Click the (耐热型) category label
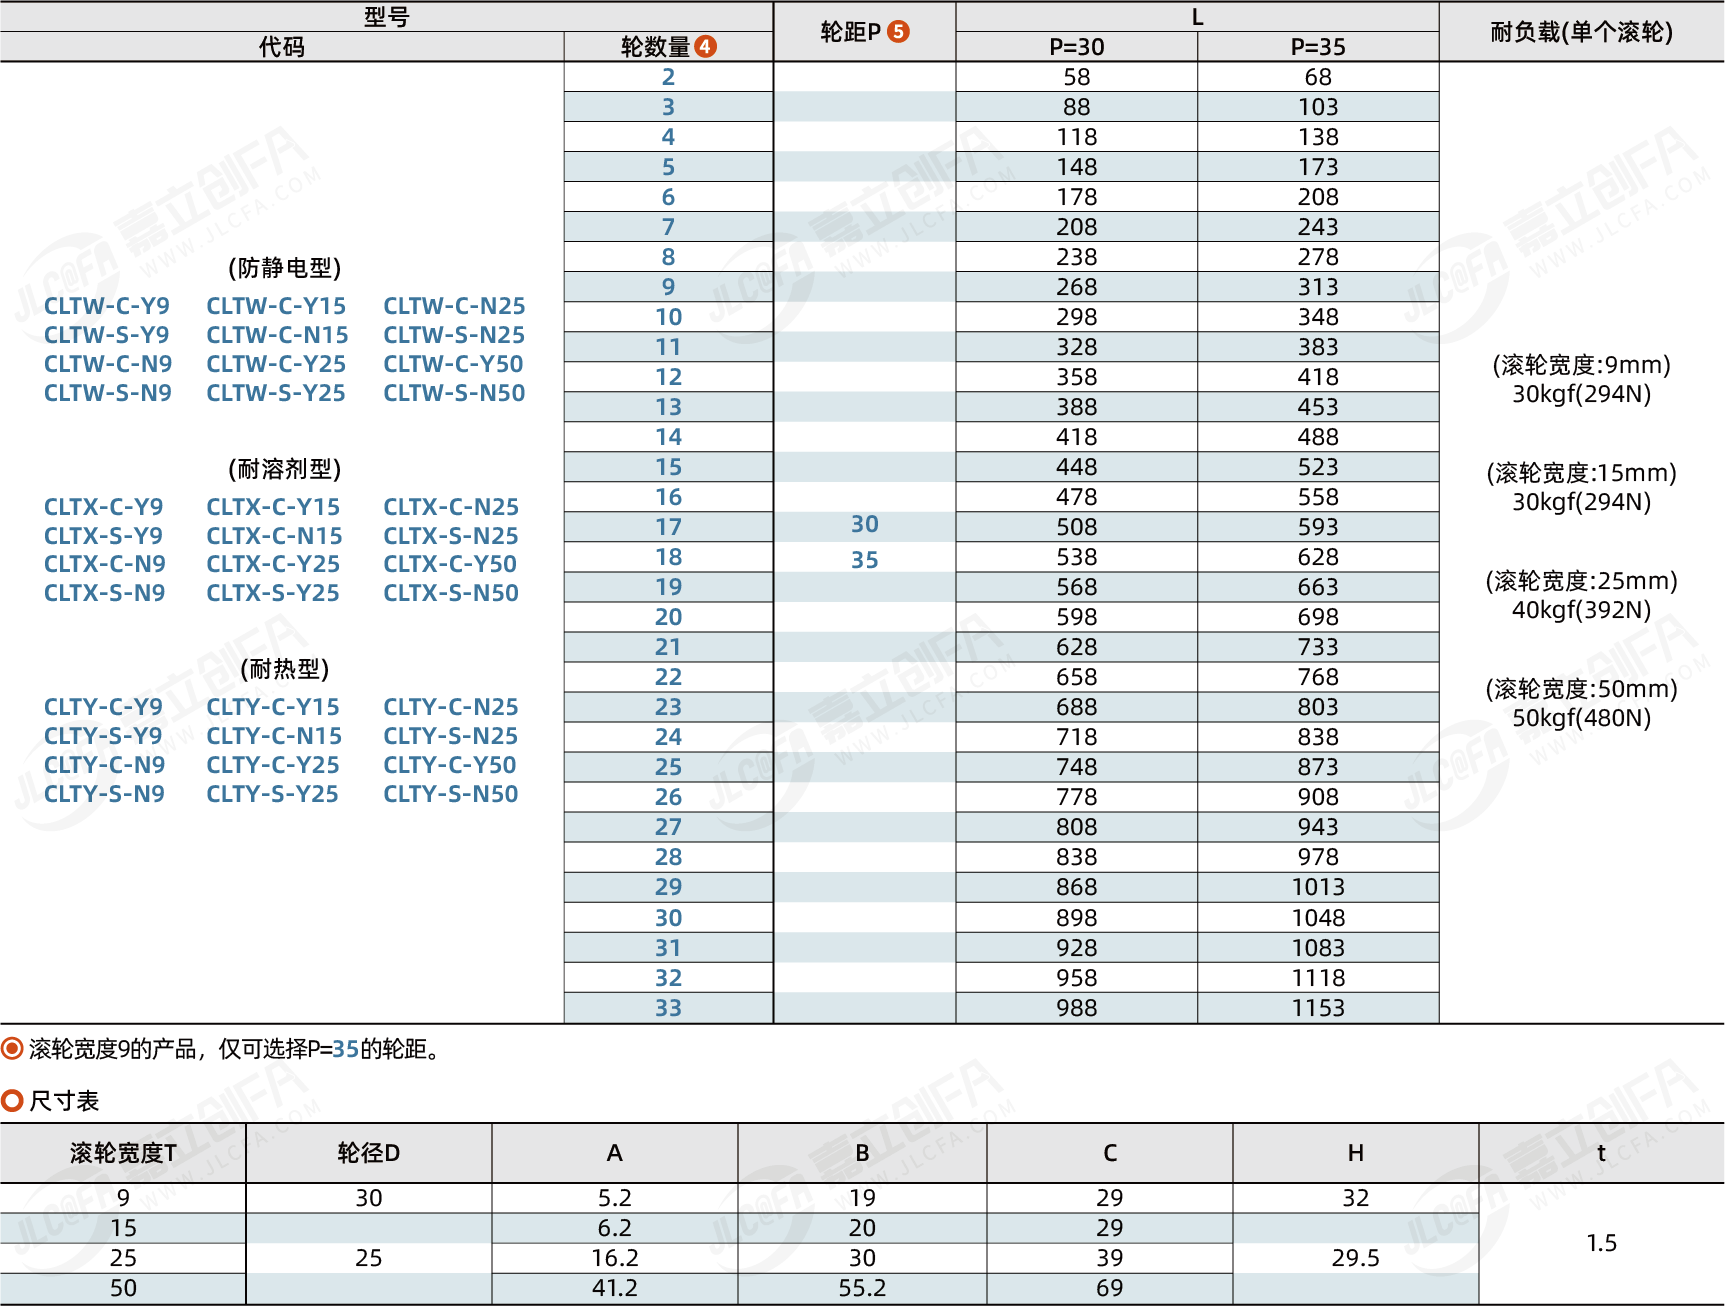This screenshot has height=1306, width=1725. (285, 669)
